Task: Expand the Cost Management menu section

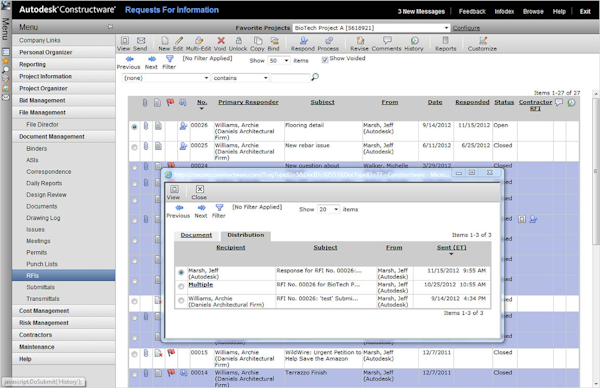Action: point(64,311)
